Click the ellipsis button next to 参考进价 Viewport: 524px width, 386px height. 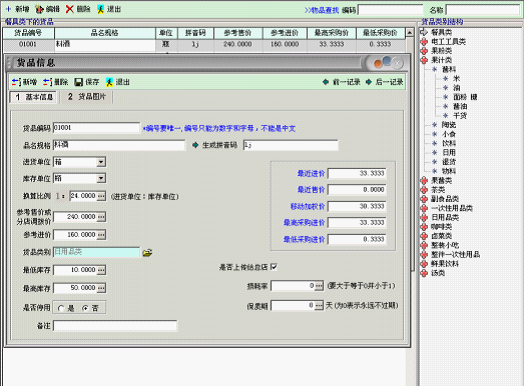(x=101, y=235)
